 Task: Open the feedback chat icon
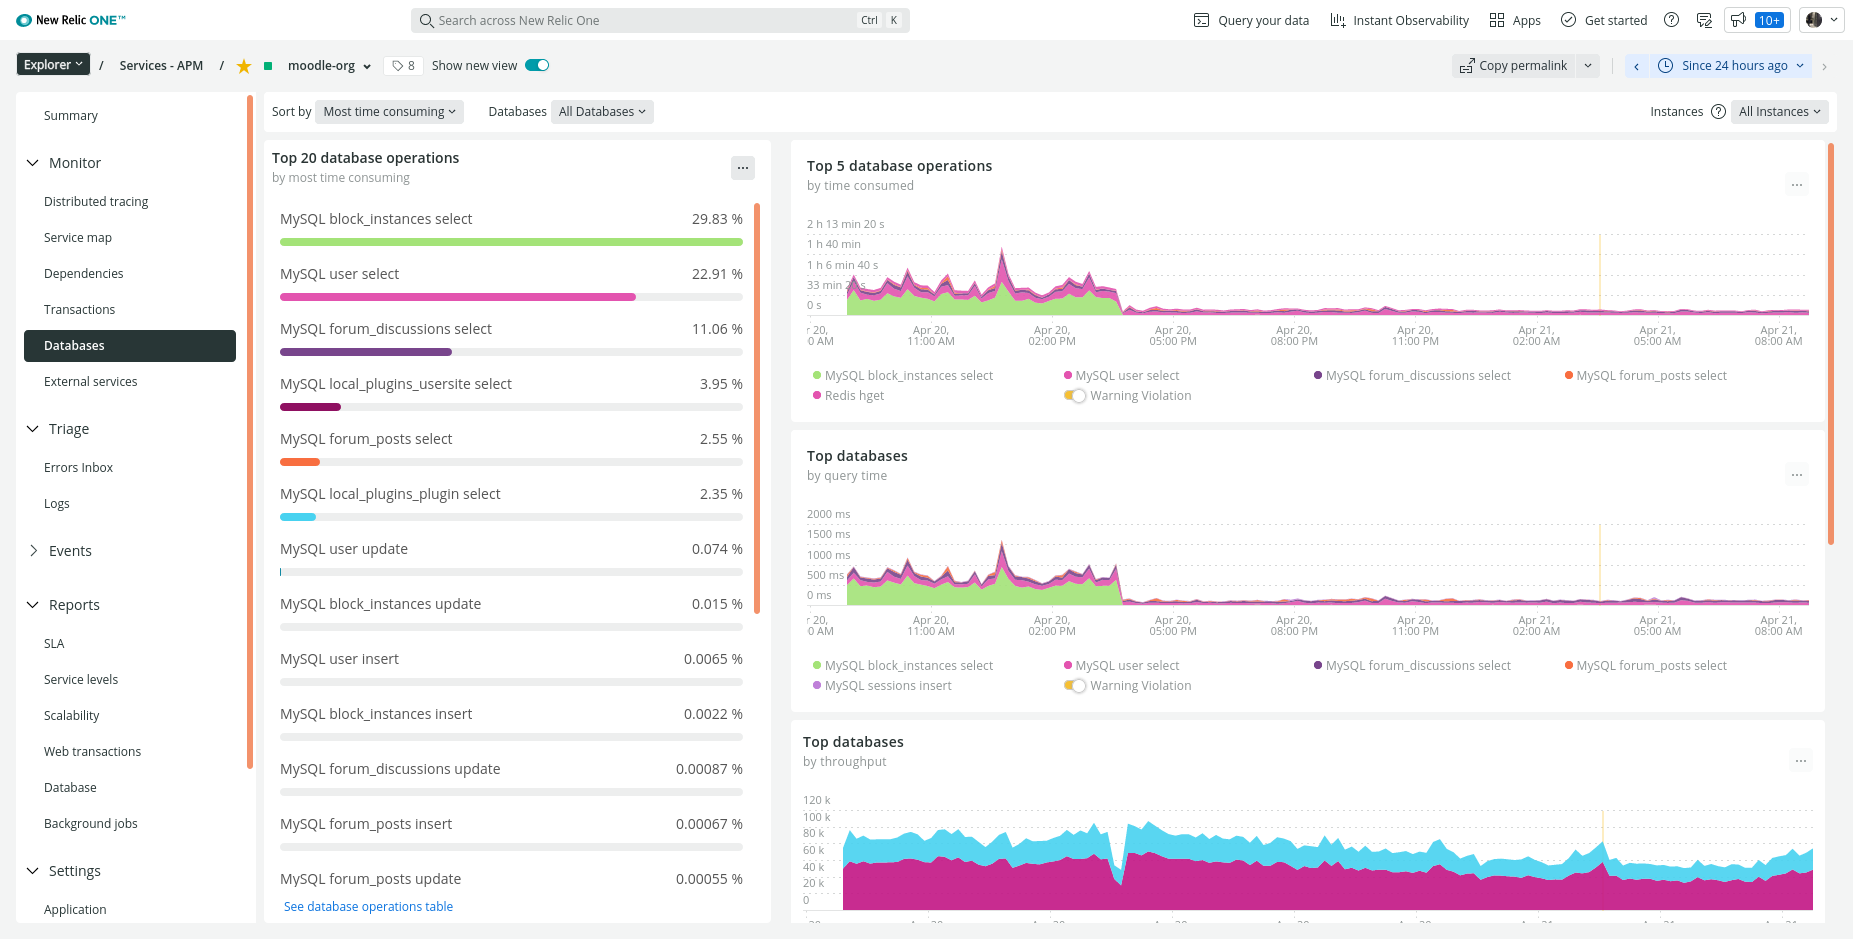point(1704,20)
